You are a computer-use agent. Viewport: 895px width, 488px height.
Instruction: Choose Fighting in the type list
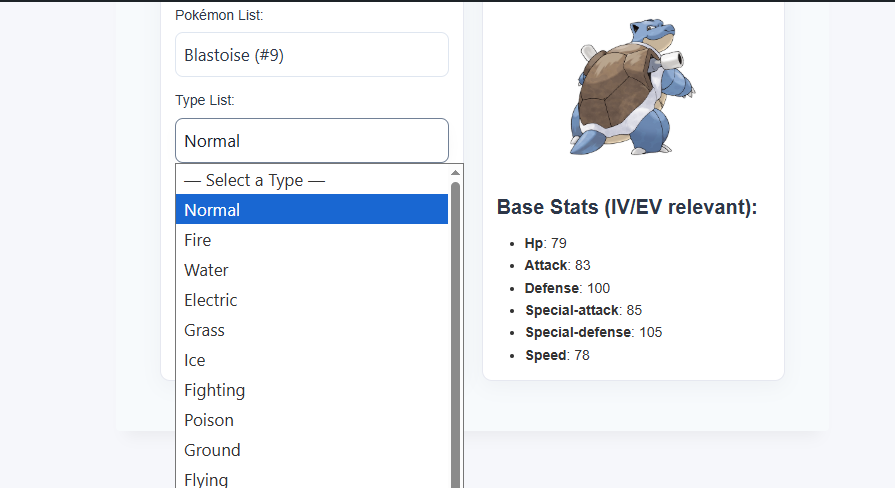(311, 390)
